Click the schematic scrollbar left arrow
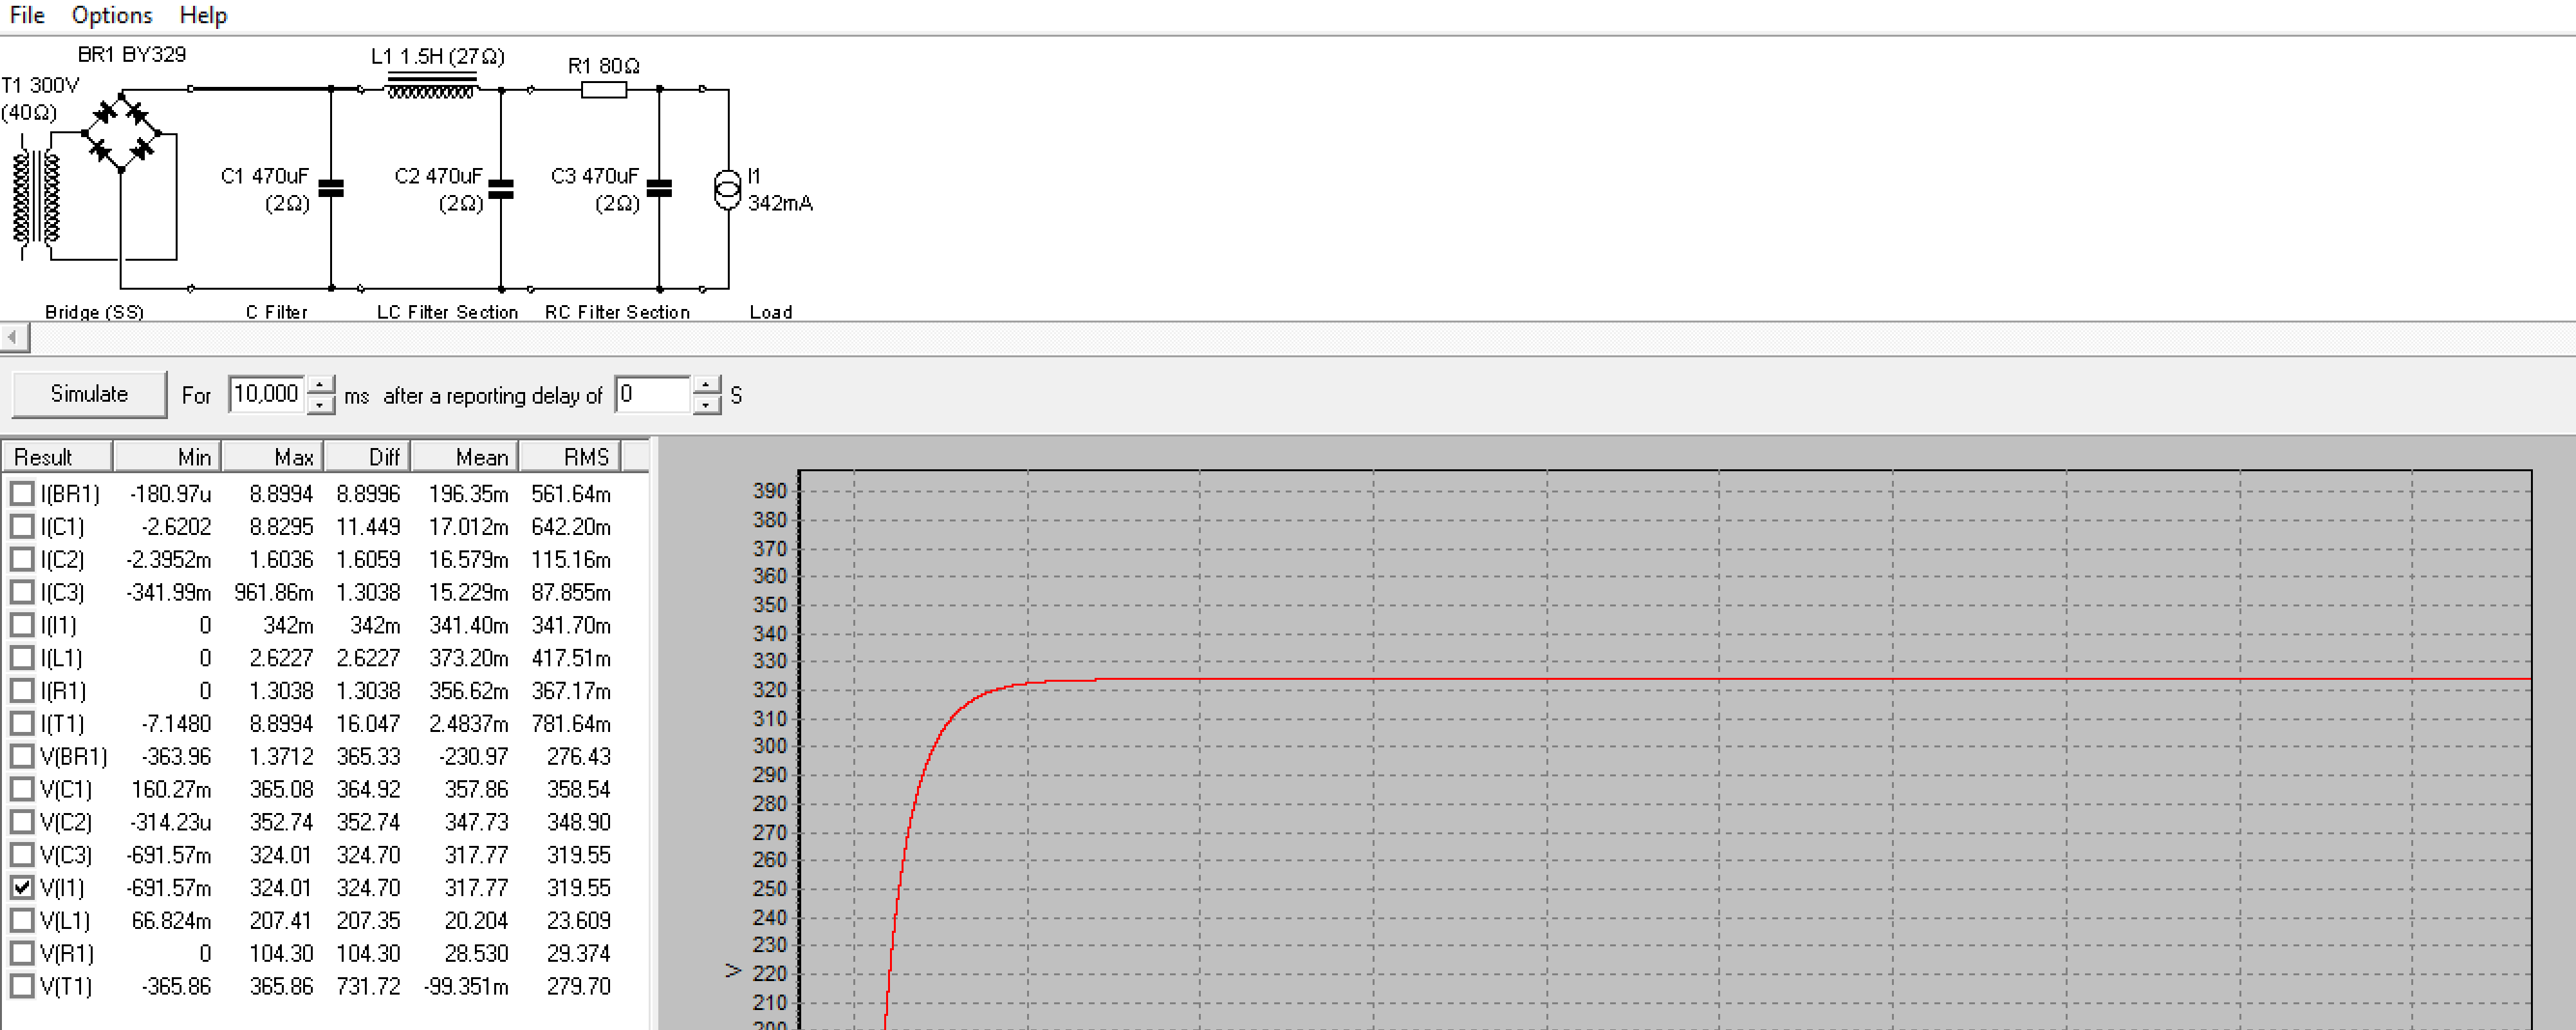 pyautogui.click(x=14, y=338)
